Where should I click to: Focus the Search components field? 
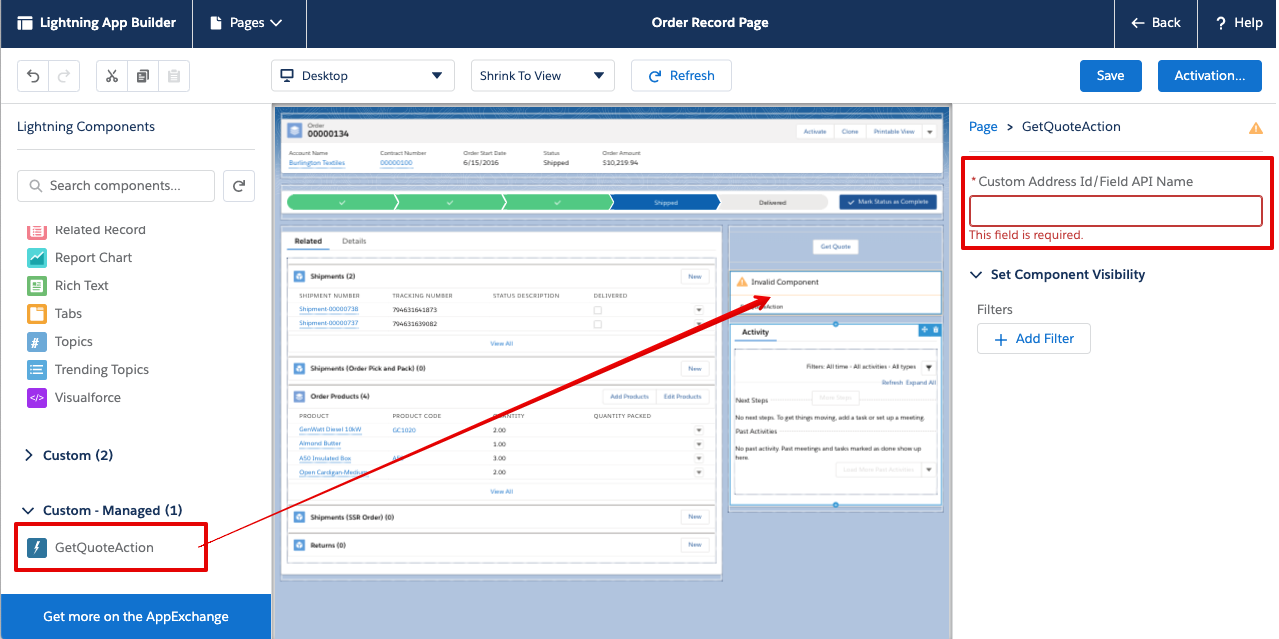pyautogui.click(x=116, y=186)
